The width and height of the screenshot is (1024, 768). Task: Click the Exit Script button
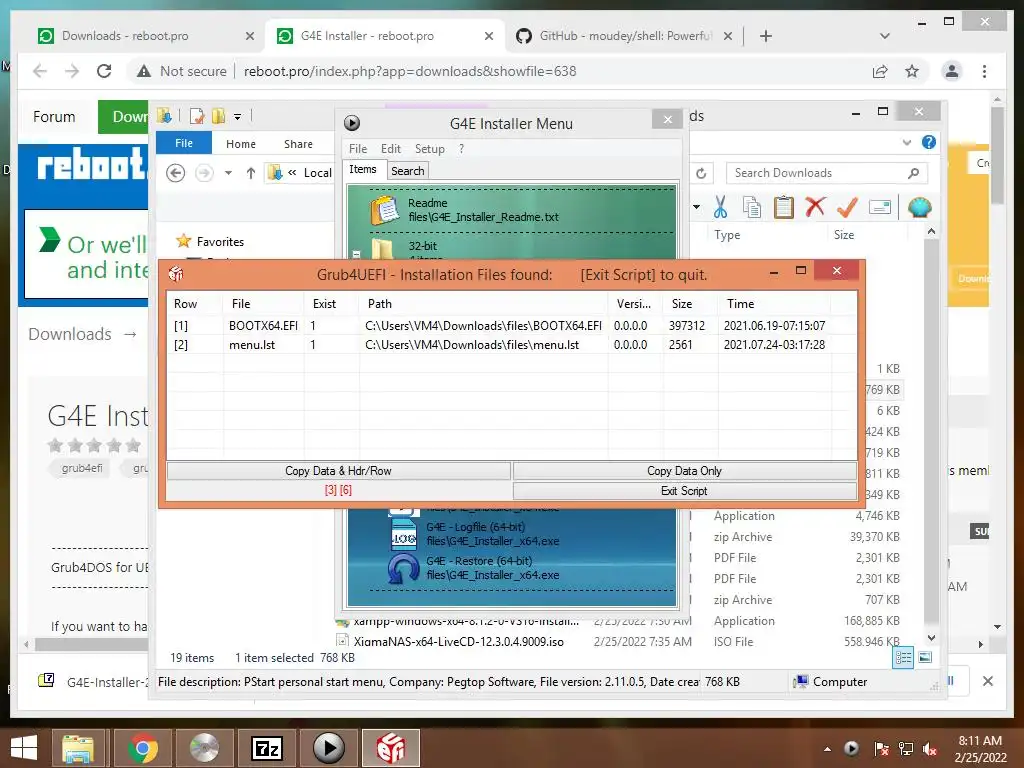[x=684, y=490]
